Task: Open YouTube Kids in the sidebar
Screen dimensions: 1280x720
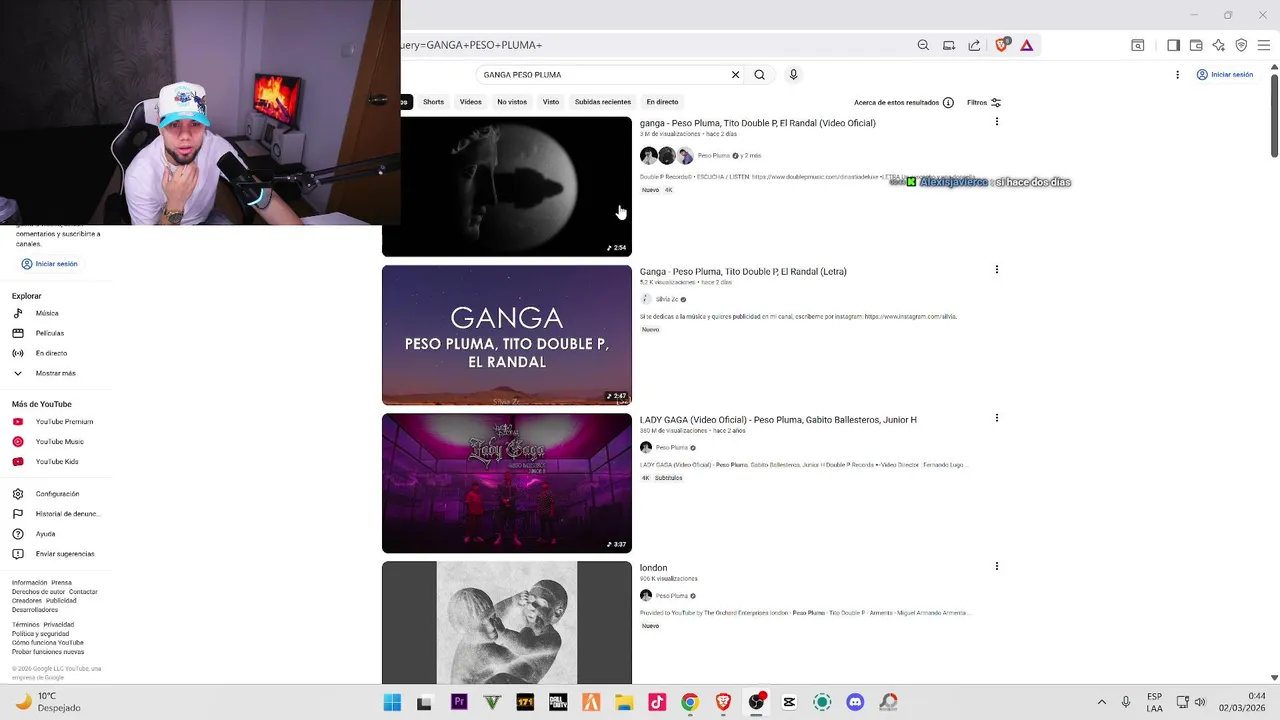Action: click(56, 462)
